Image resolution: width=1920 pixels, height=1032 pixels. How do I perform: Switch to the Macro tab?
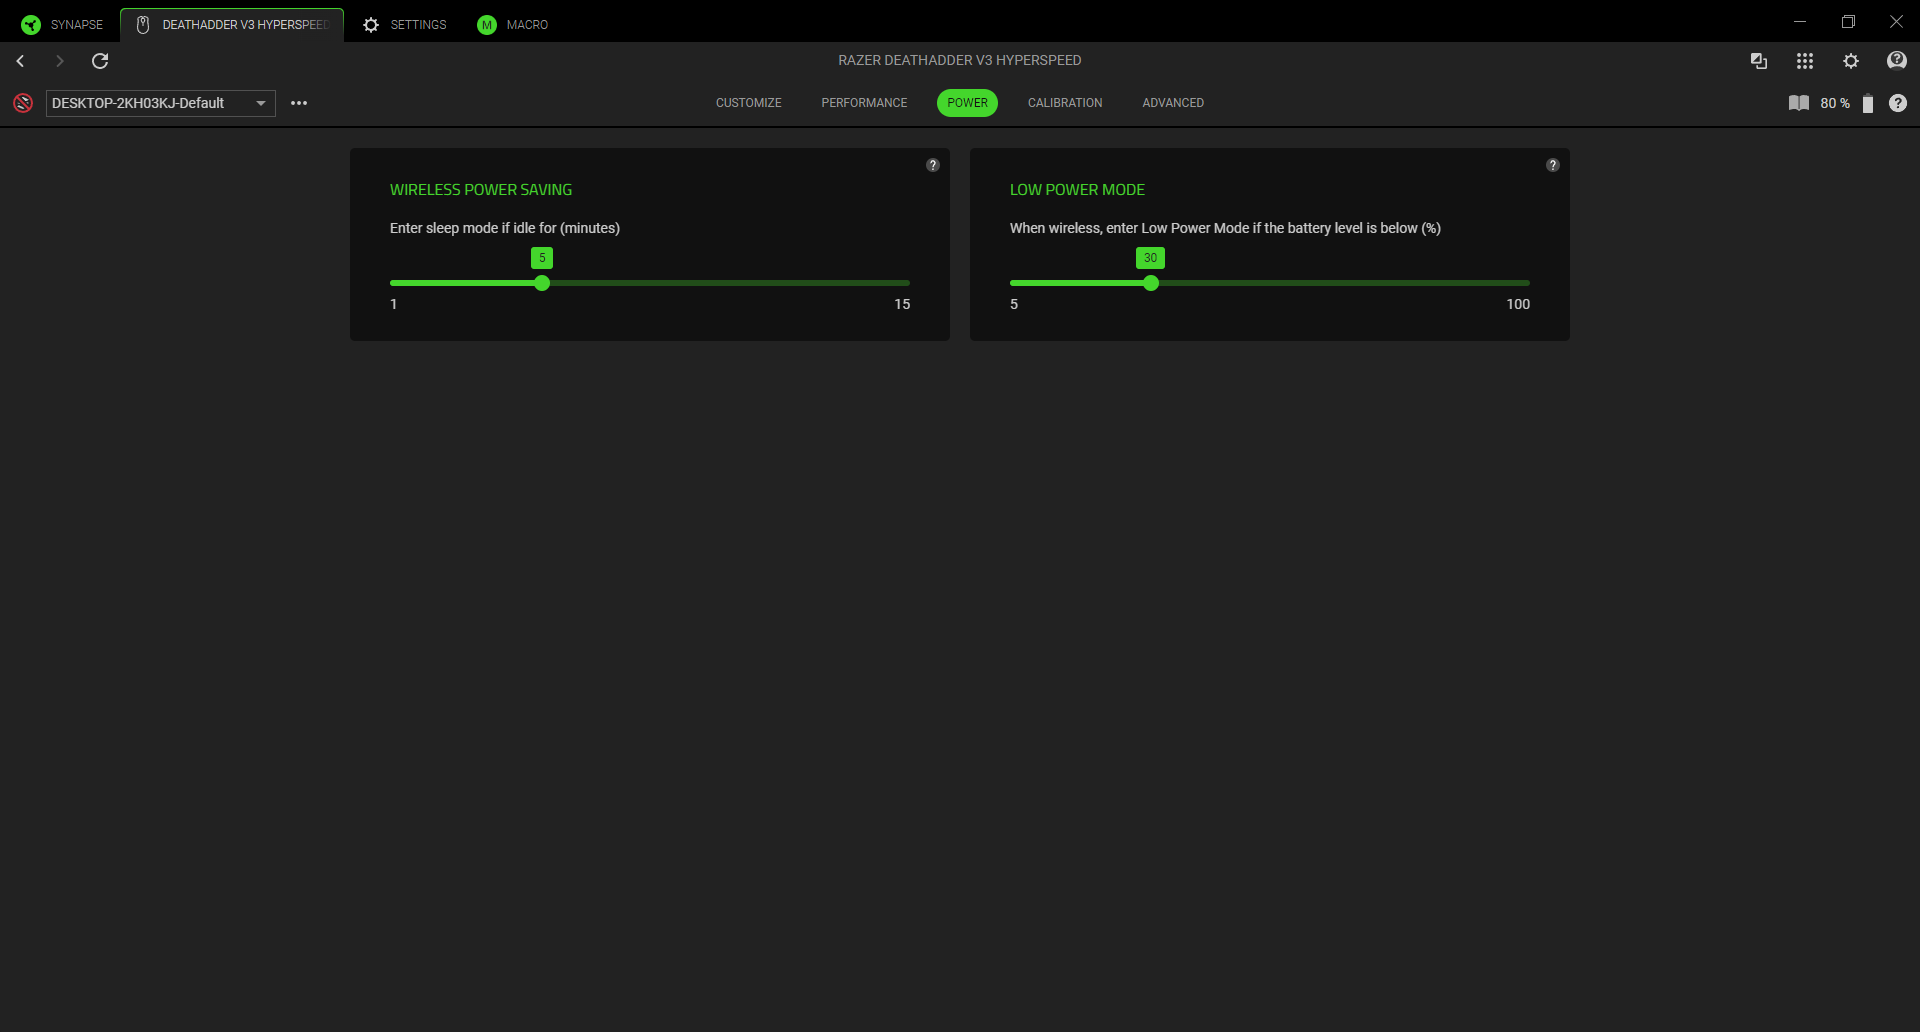coord(513,24)
